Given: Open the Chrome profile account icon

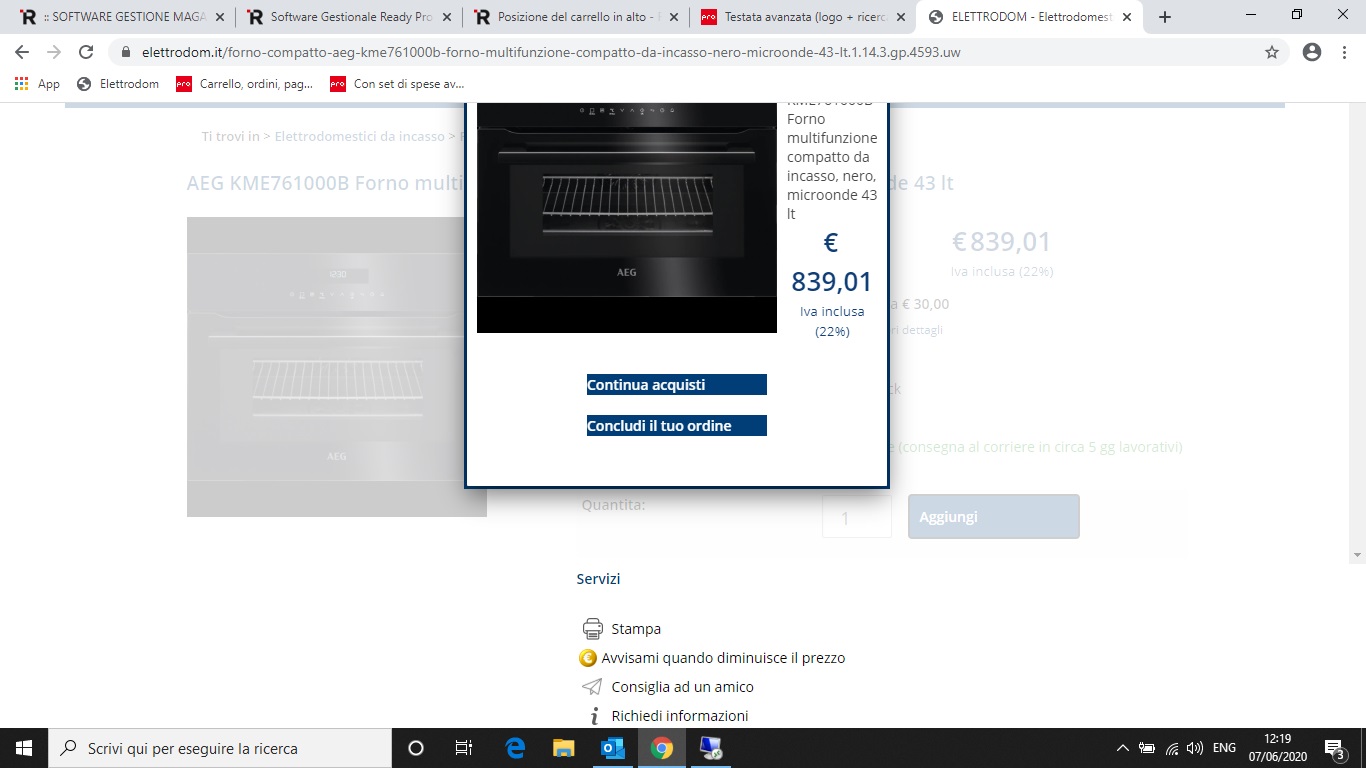Looking at the screenshot, I should 1312,52.
